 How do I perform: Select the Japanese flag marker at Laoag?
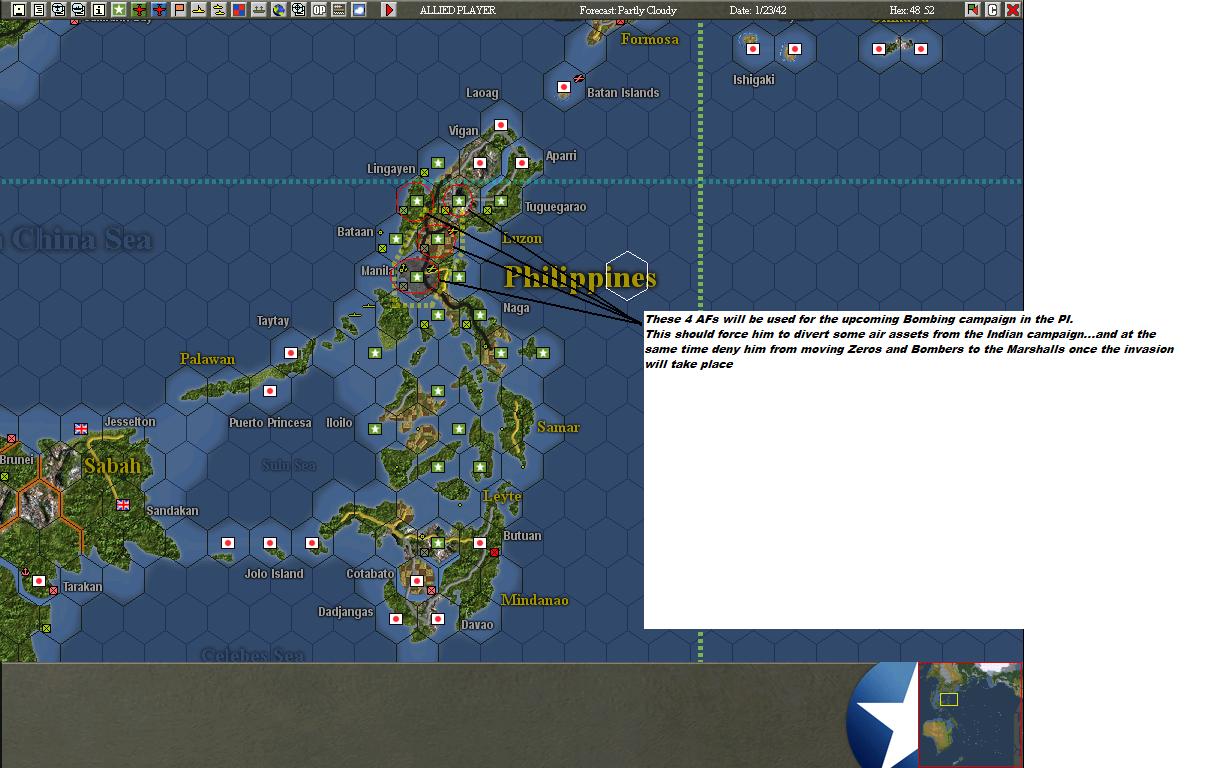click(x=501, y=125)
